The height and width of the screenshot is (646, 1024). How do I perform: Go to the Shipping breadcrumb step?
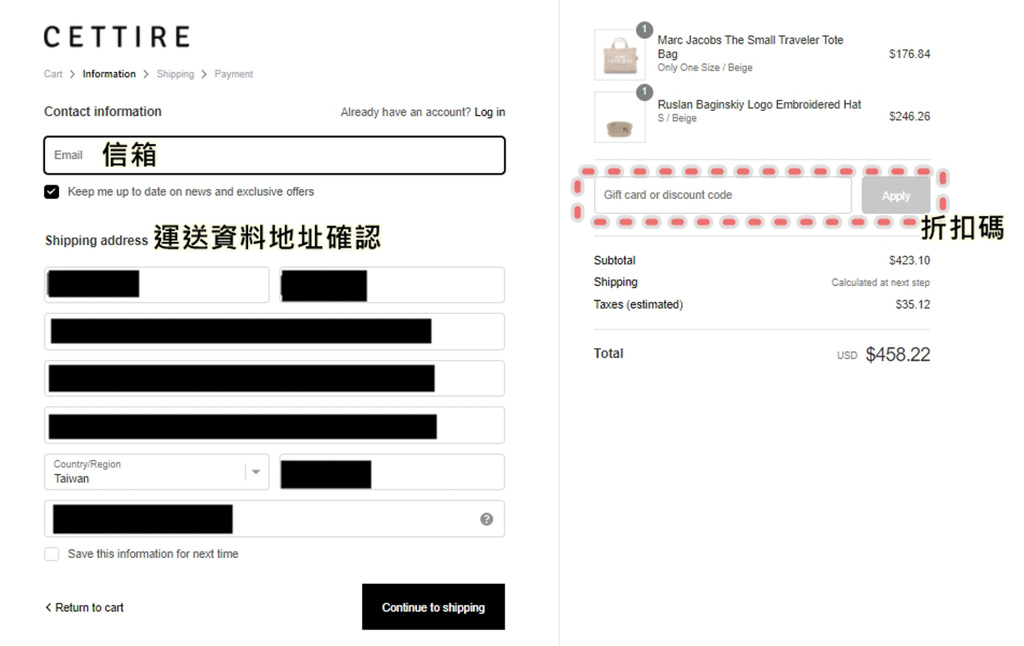click(175, 74)
